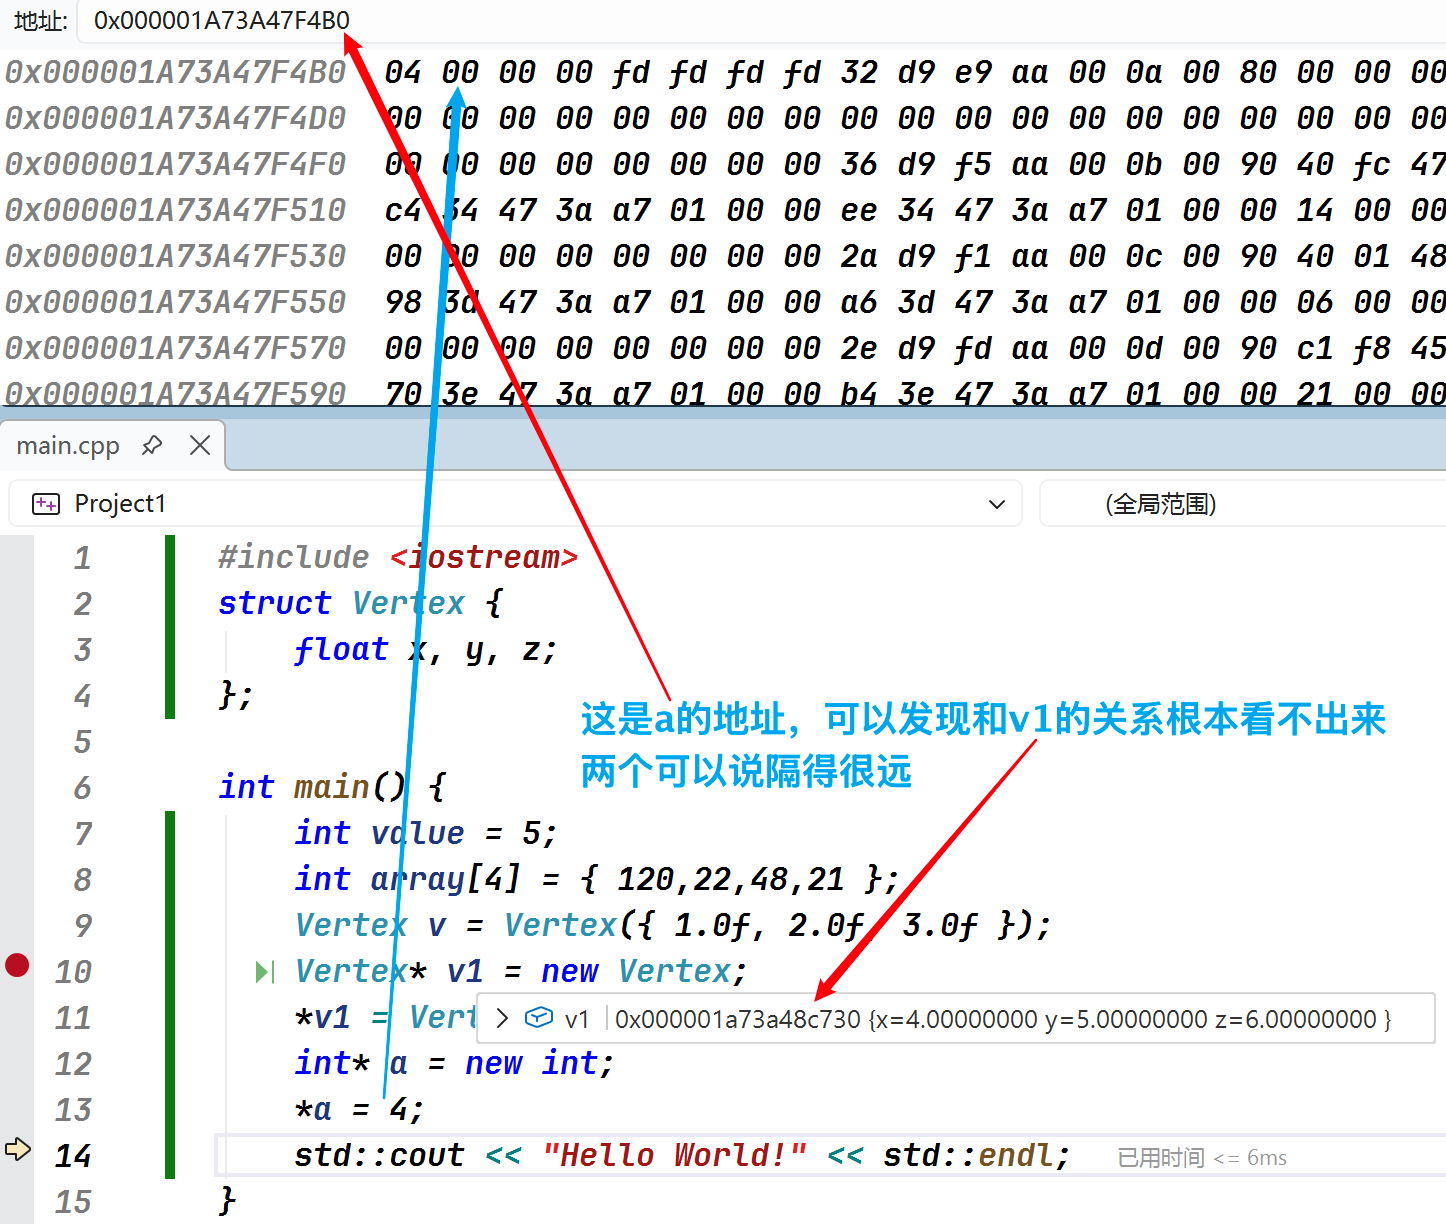Open the global scope (全局范围) dropdown
Image resolution: width=1446 pixels, height=1224 pixels.
pyautogui.click(x=1243, y=503)
